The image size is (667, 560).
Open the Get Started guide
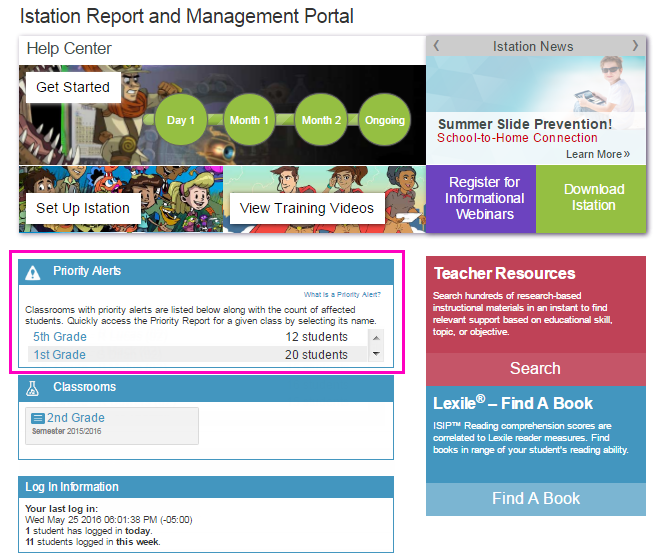73,87
